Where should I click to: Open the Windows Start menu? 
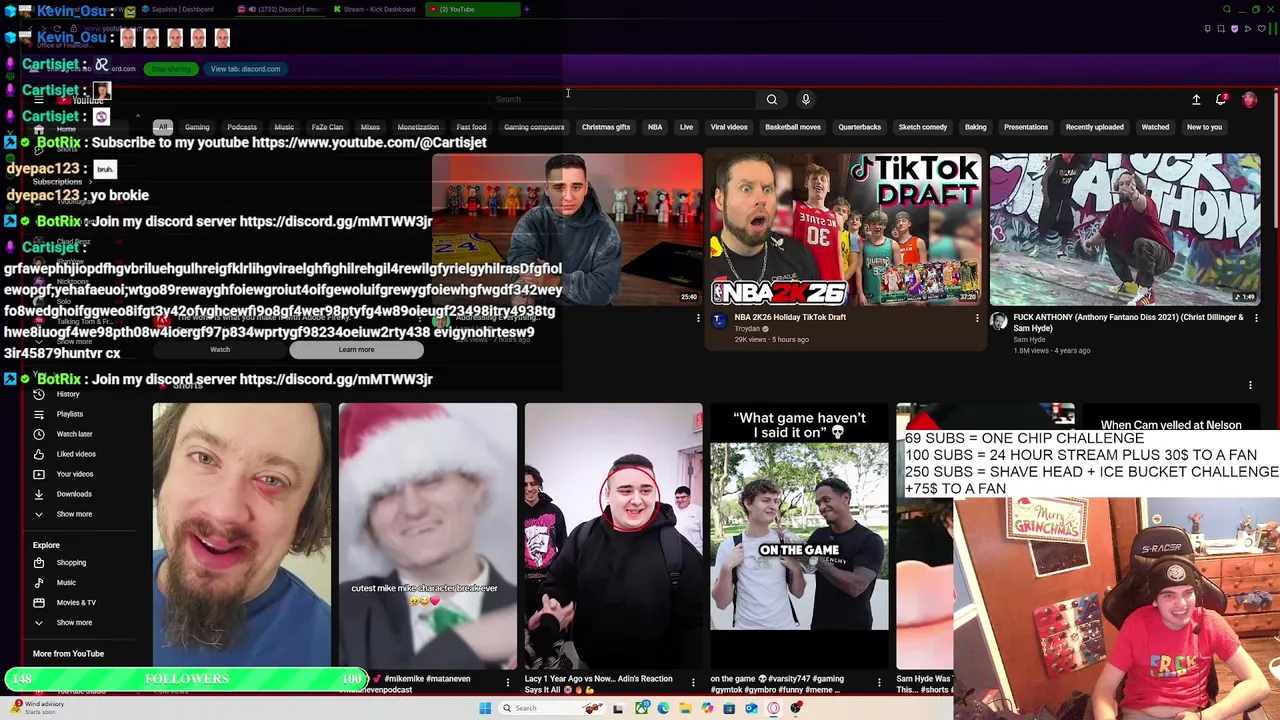[485, 708]
